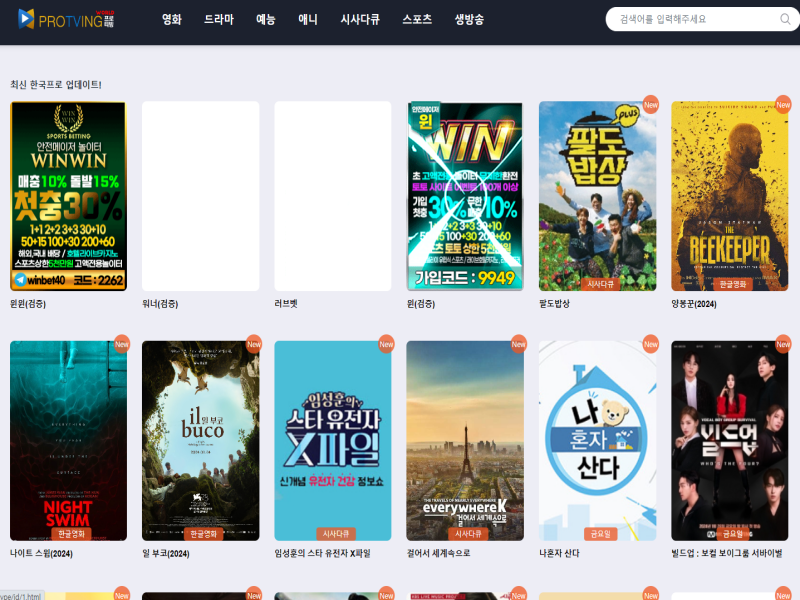Click the WINWIN sports betting banner
The height and width of the screenshot is (600, 800).
coord(68,196)
